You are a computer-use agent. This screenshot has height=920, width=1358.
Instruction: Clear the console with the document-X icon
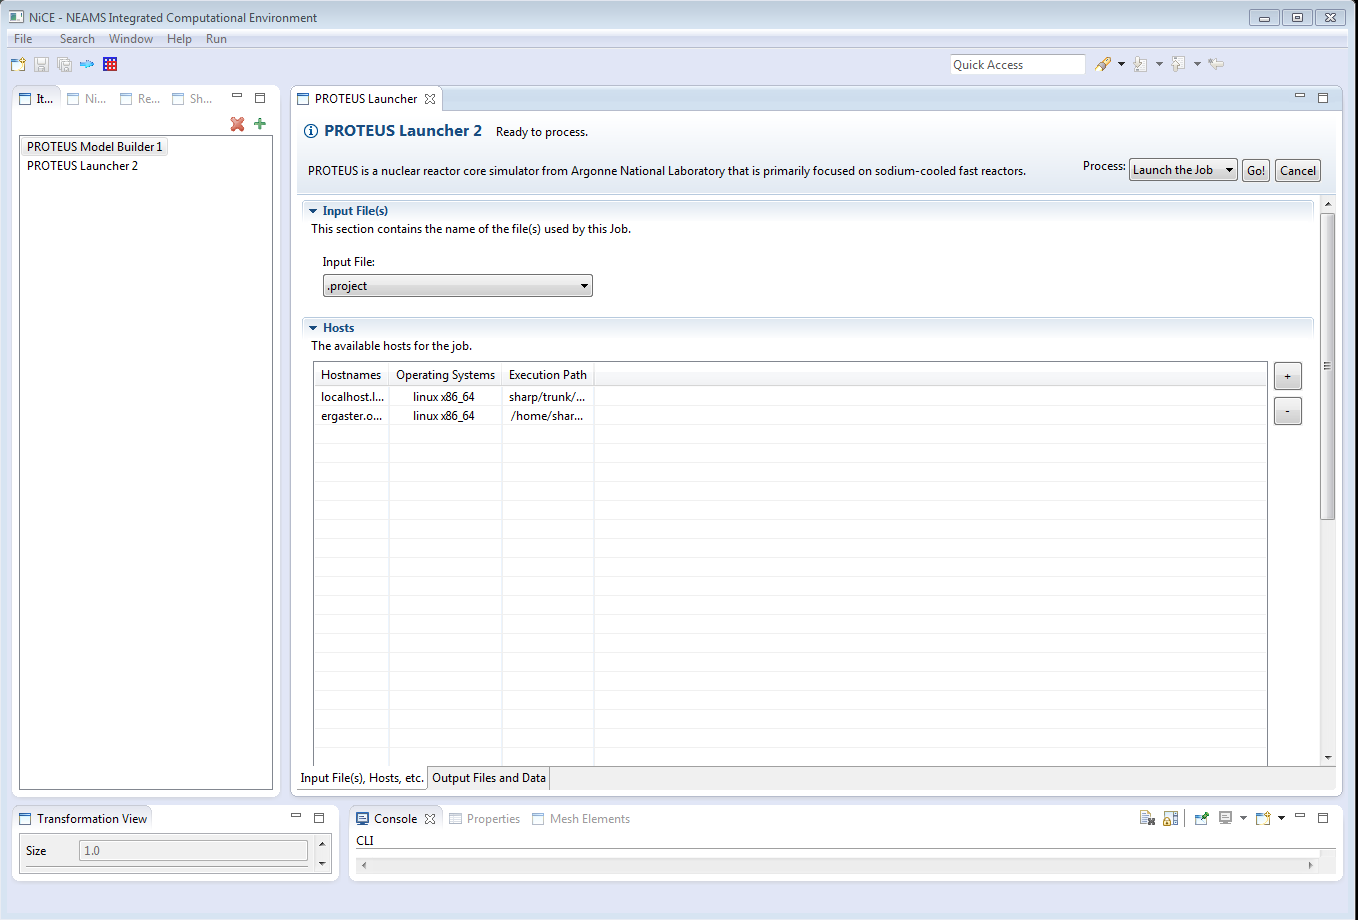[x=1147, y=818]
